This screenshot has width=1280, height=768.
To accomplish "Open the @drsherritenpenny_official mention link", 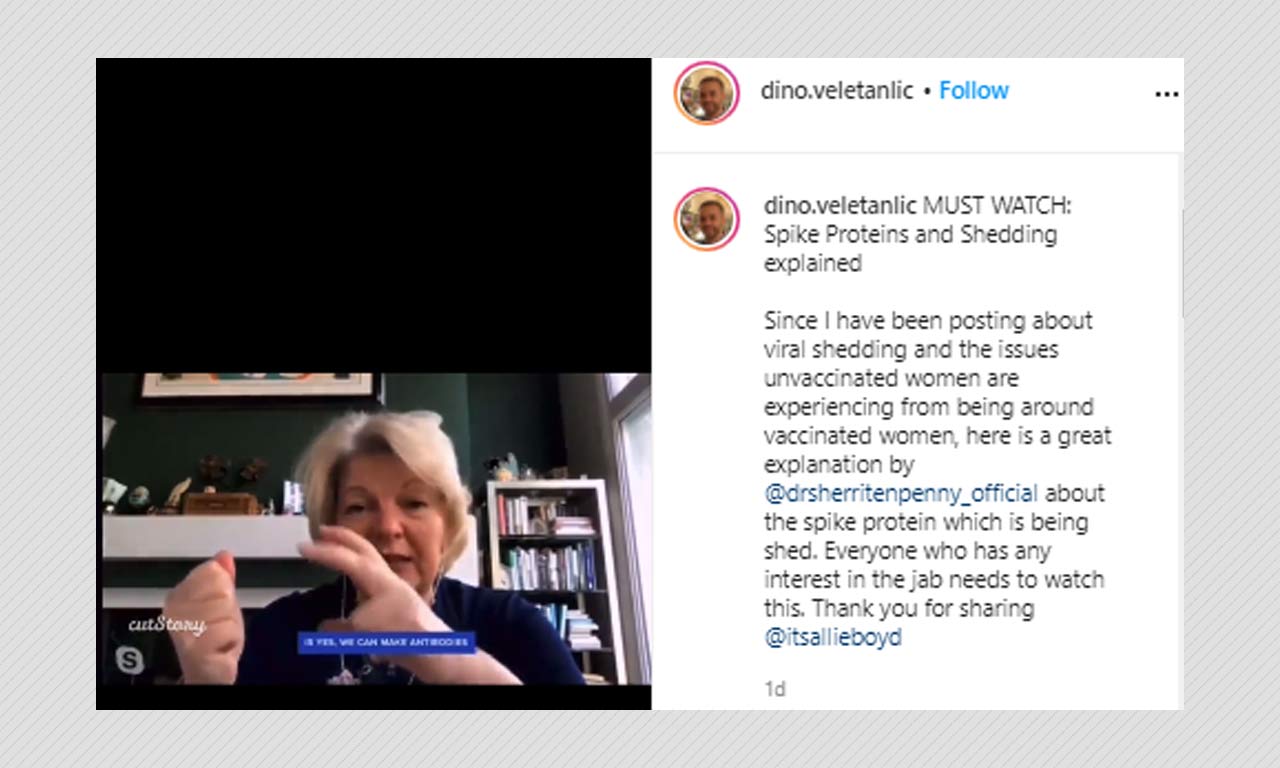I will tap(901, 493).
